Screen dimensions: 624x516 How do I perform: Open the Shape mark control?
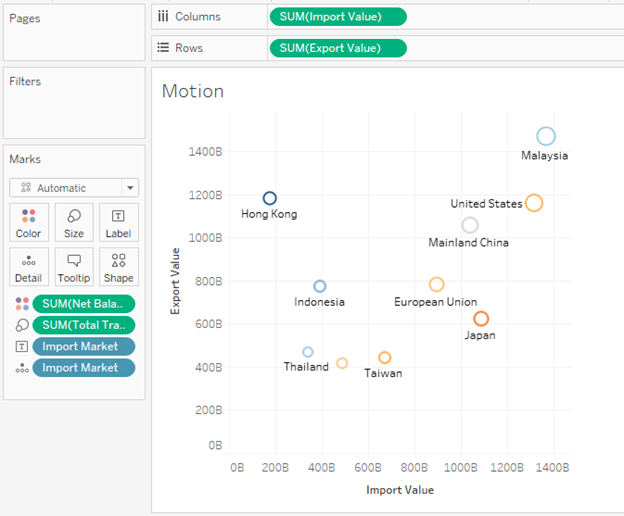118,267
